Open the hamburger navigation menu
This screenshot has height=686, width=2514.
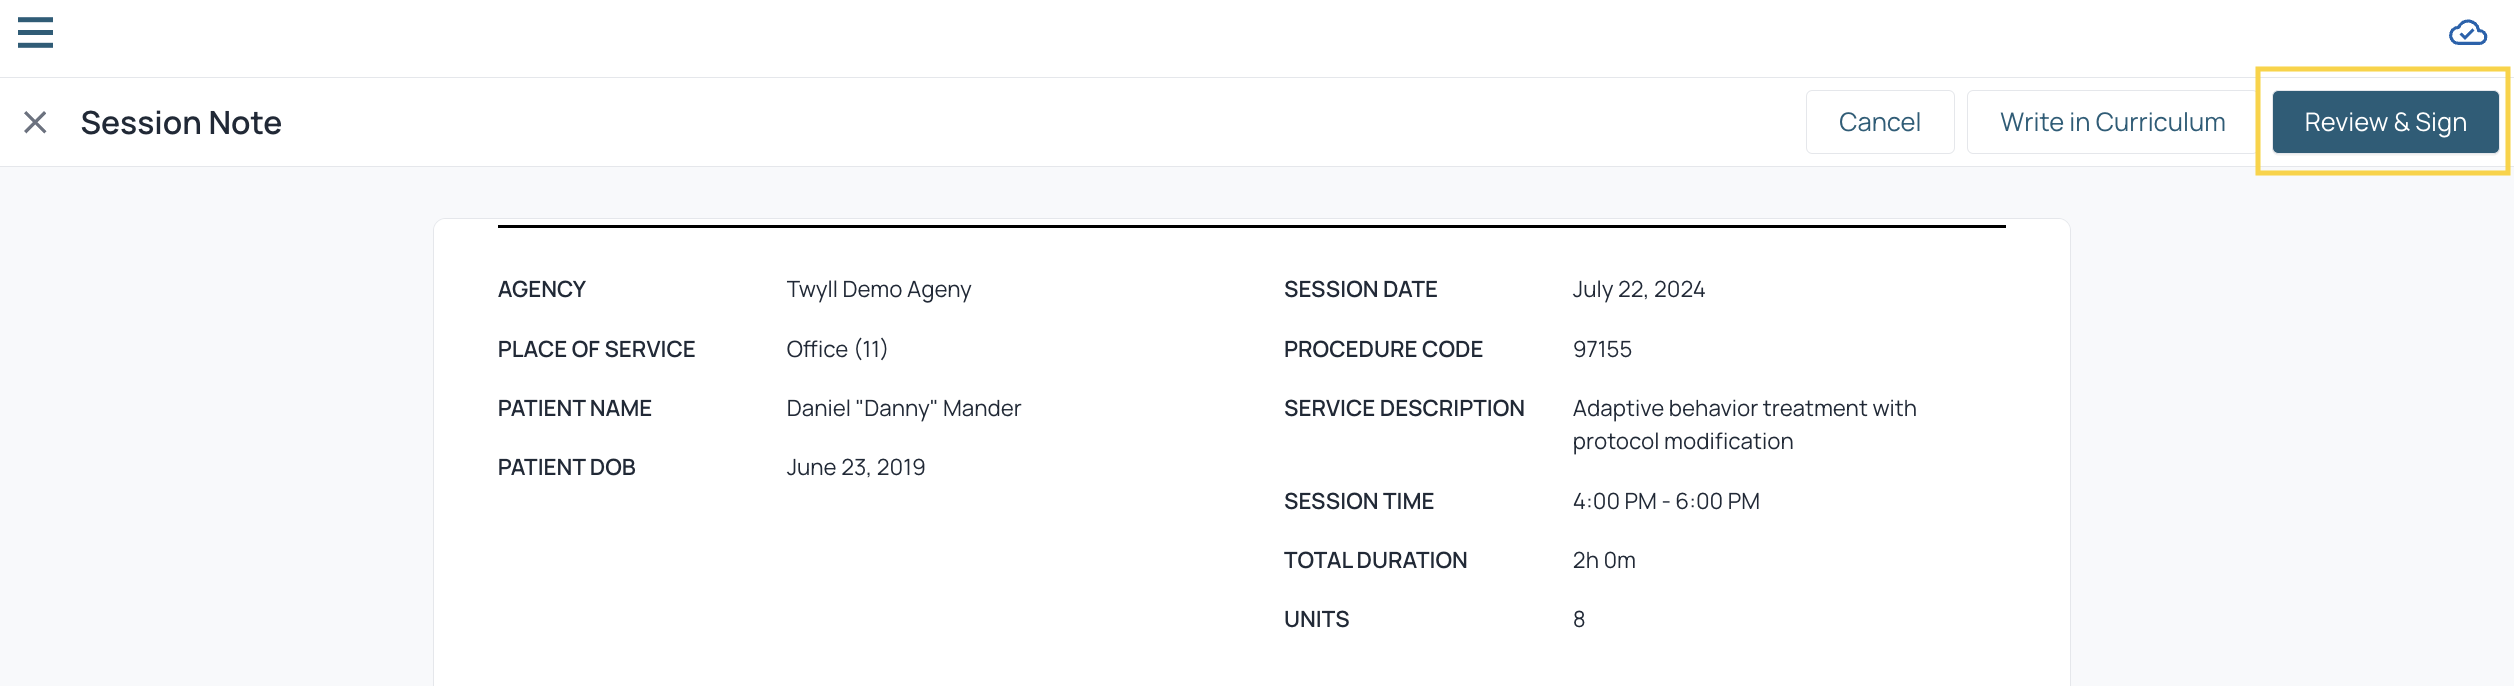[x=35, y=33]
